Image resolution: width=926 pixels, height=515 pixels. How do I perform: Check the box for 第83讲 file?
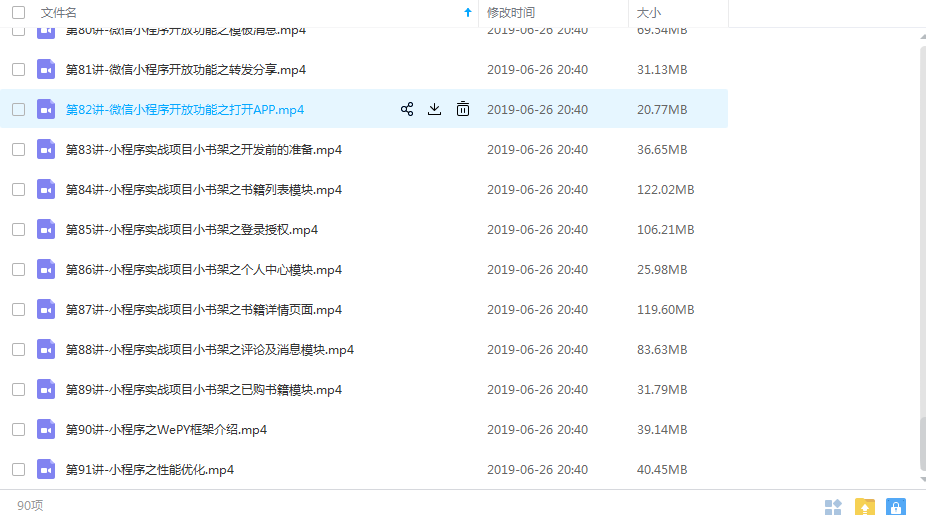(18, 149)
